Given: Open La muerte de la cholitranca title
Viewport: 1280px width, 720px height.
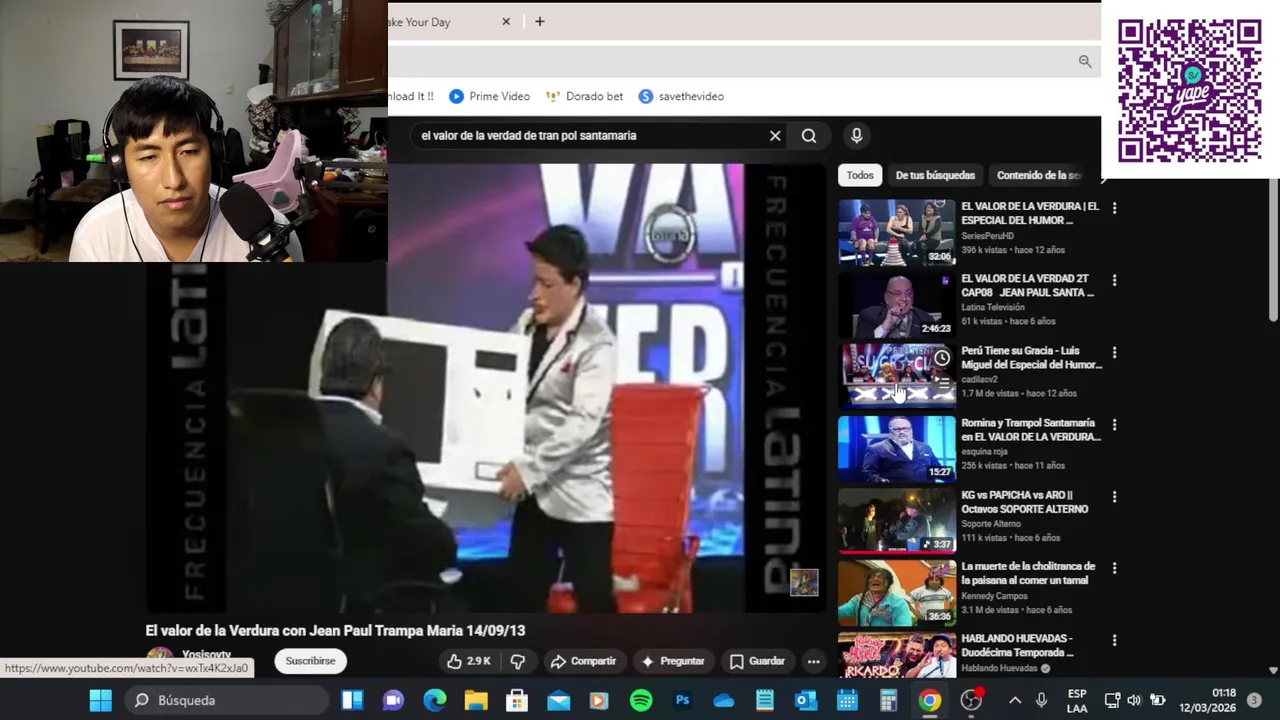Looking at the screenshot, I should click(1028, 573).
